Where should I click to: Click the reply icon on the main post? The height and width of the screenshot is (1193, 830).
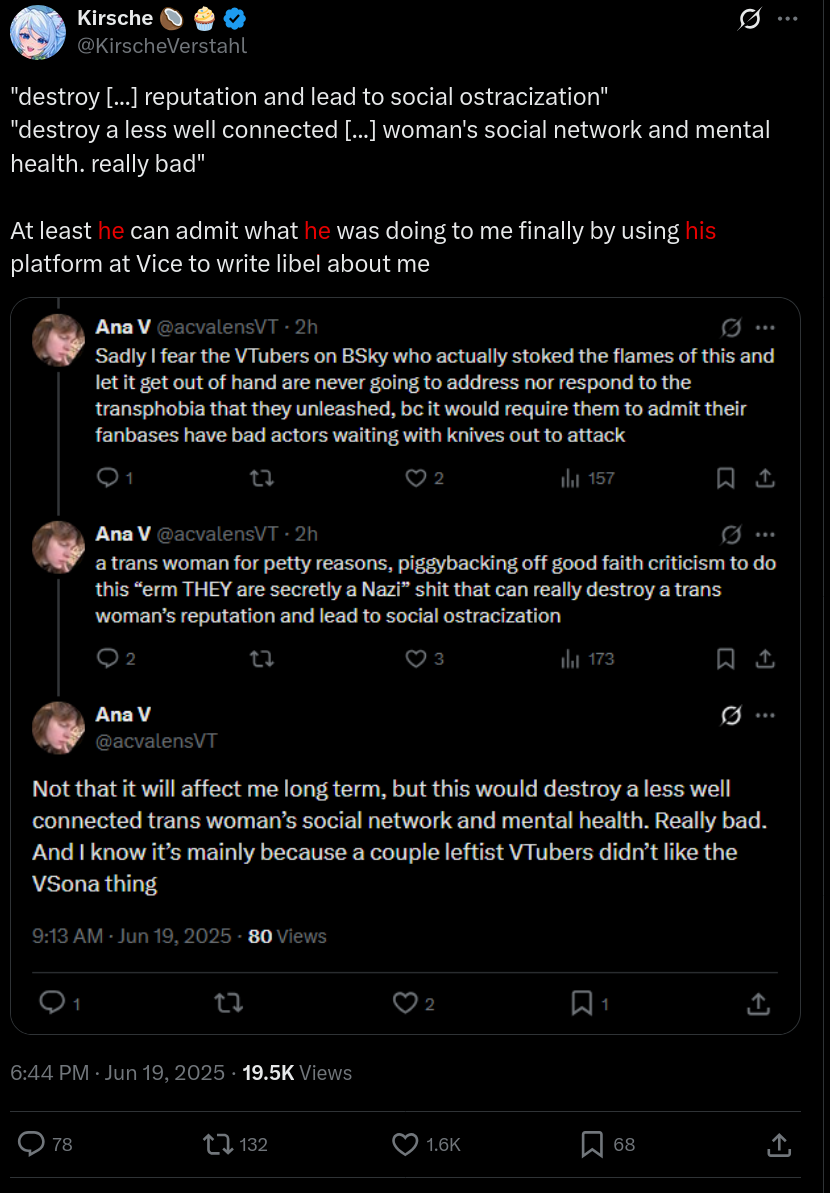[x=33, y=1143]
